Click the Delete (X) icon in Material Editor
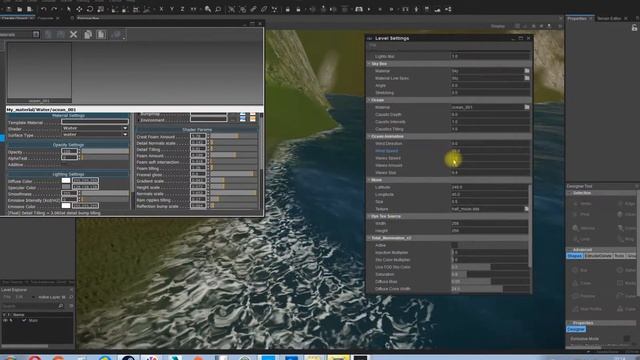Viewport: 640px width, 360px height. [73, 35]
